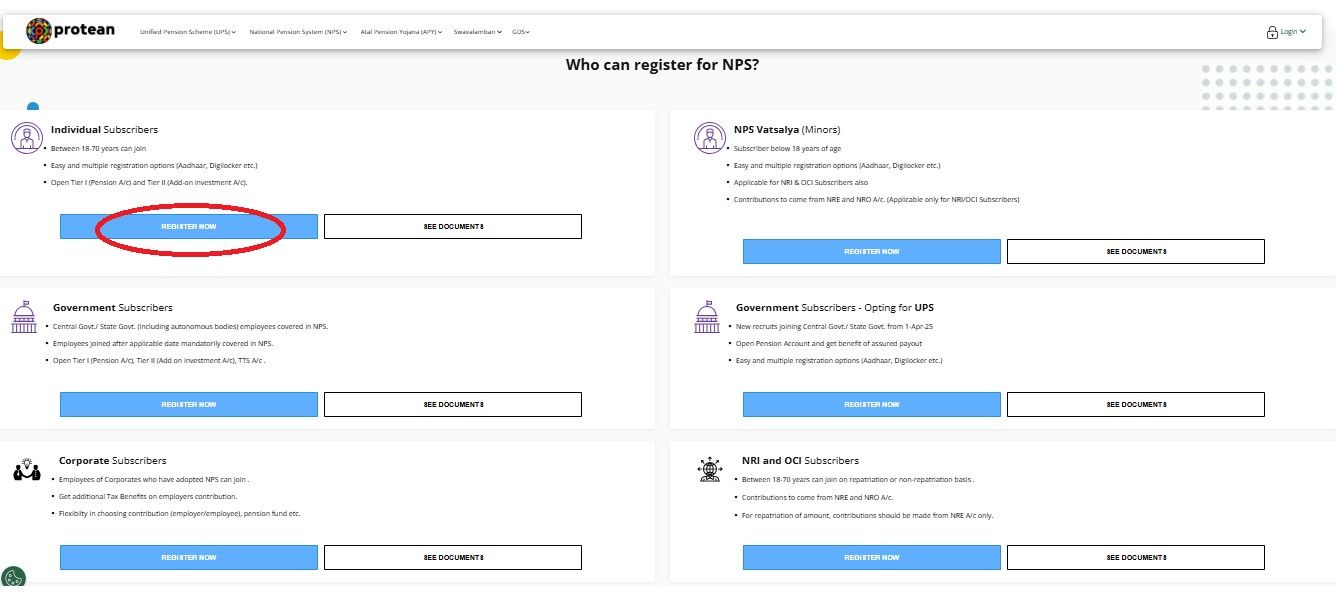Open the Swavalamban menu
The image size is (1336, 602).
(477, 32)
